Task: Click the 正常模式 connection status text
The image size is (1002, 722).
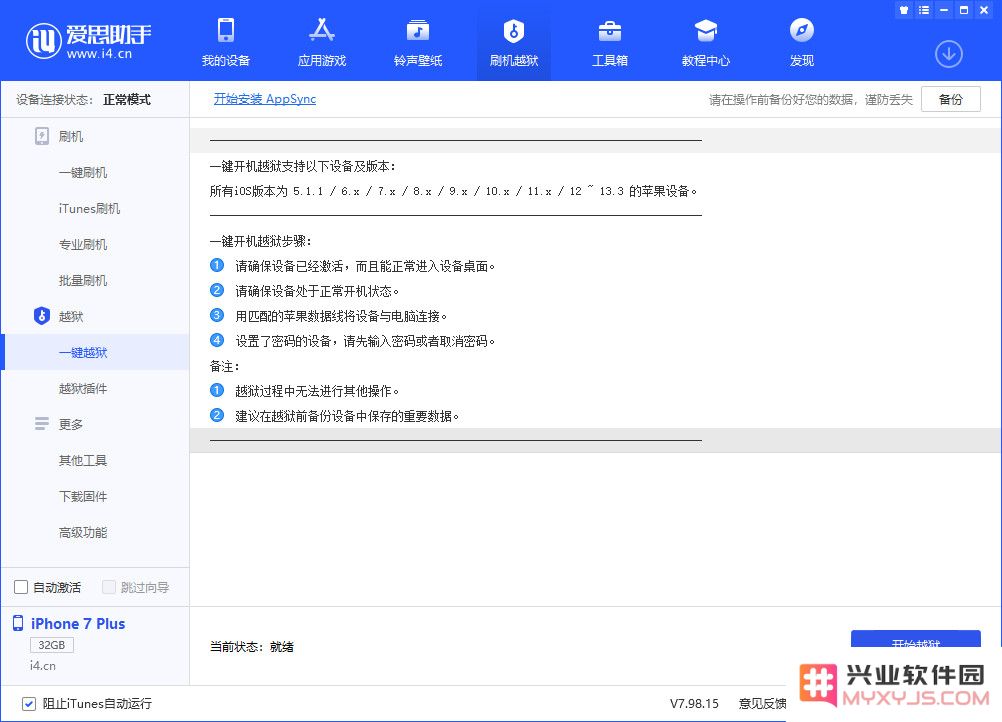Action: tap(127, 100)
